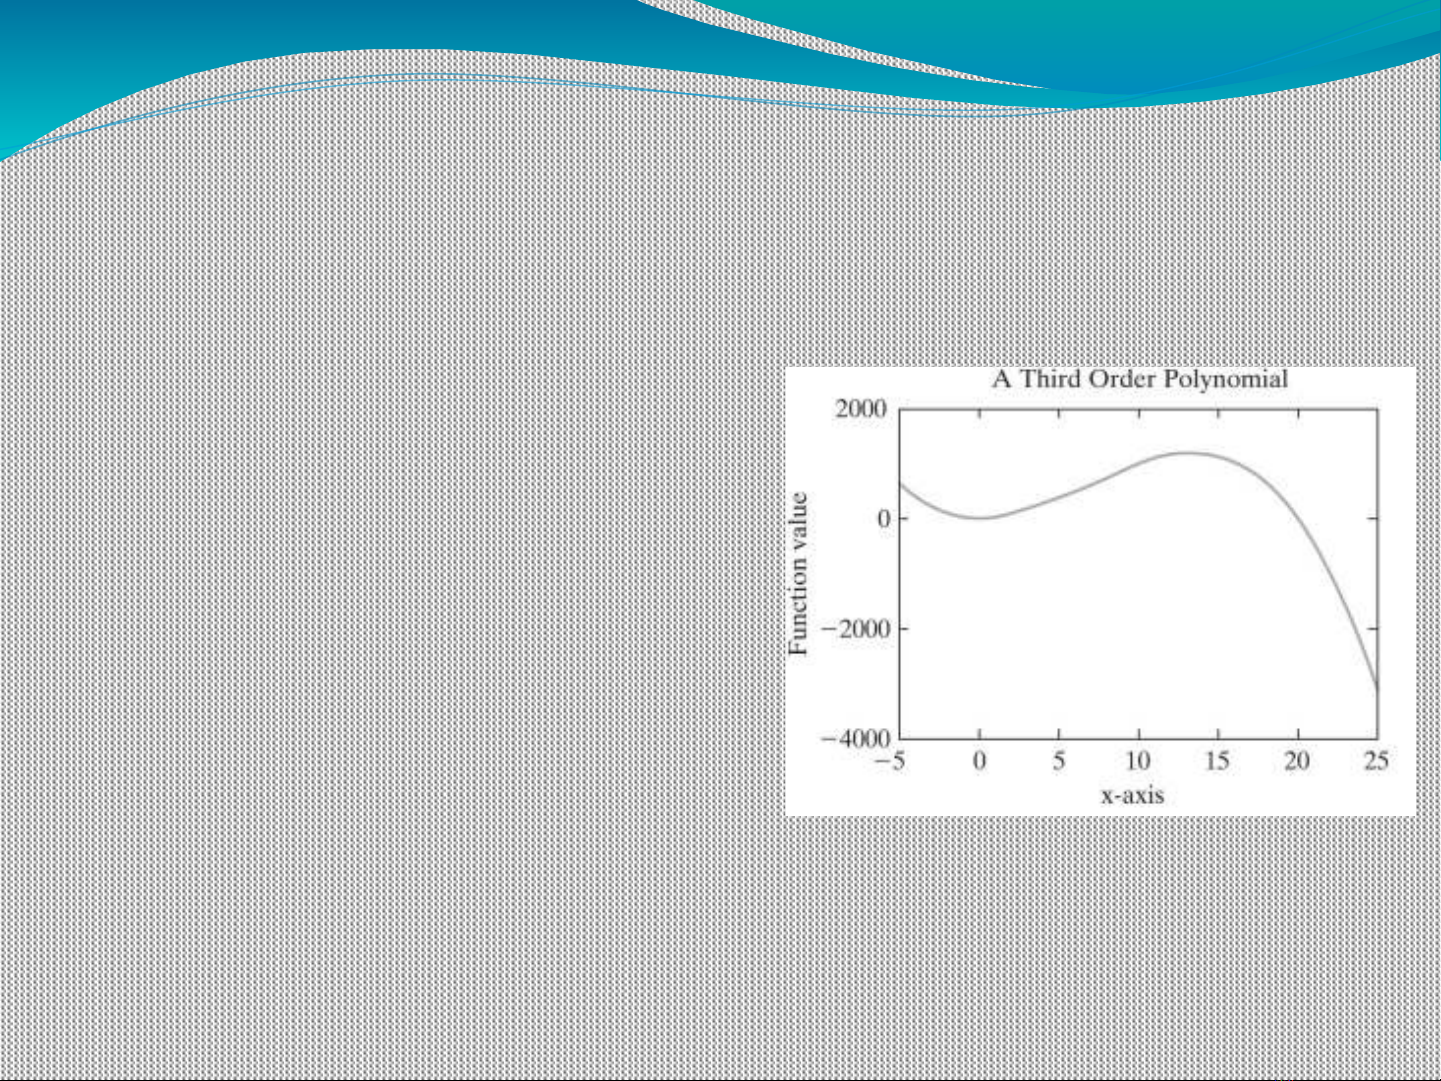Click the 0 tick label on the x-axis
The image size is (1441, 1081).
(980, 761)
